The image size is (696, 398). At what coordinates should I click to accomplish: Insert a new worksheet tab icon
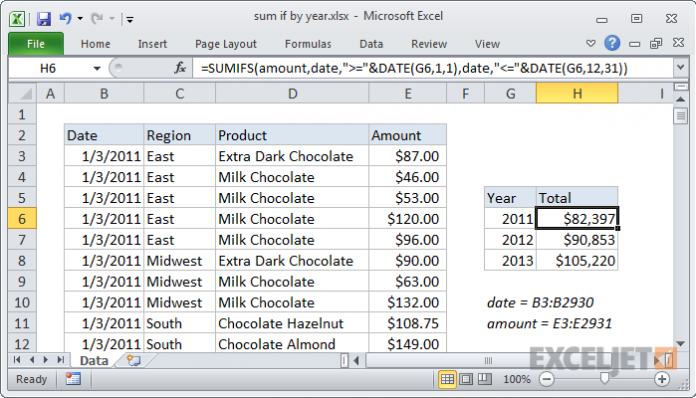click(x=133, y=360)
